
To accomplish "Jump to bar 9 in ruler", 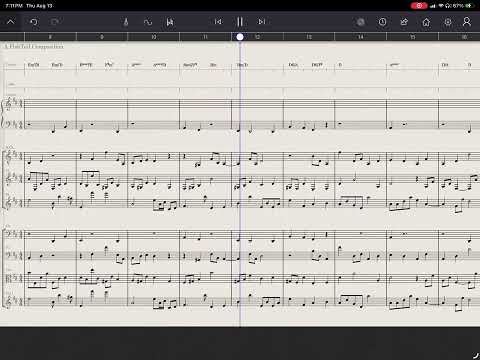I will pyautogui.click(x=102, y=37).
